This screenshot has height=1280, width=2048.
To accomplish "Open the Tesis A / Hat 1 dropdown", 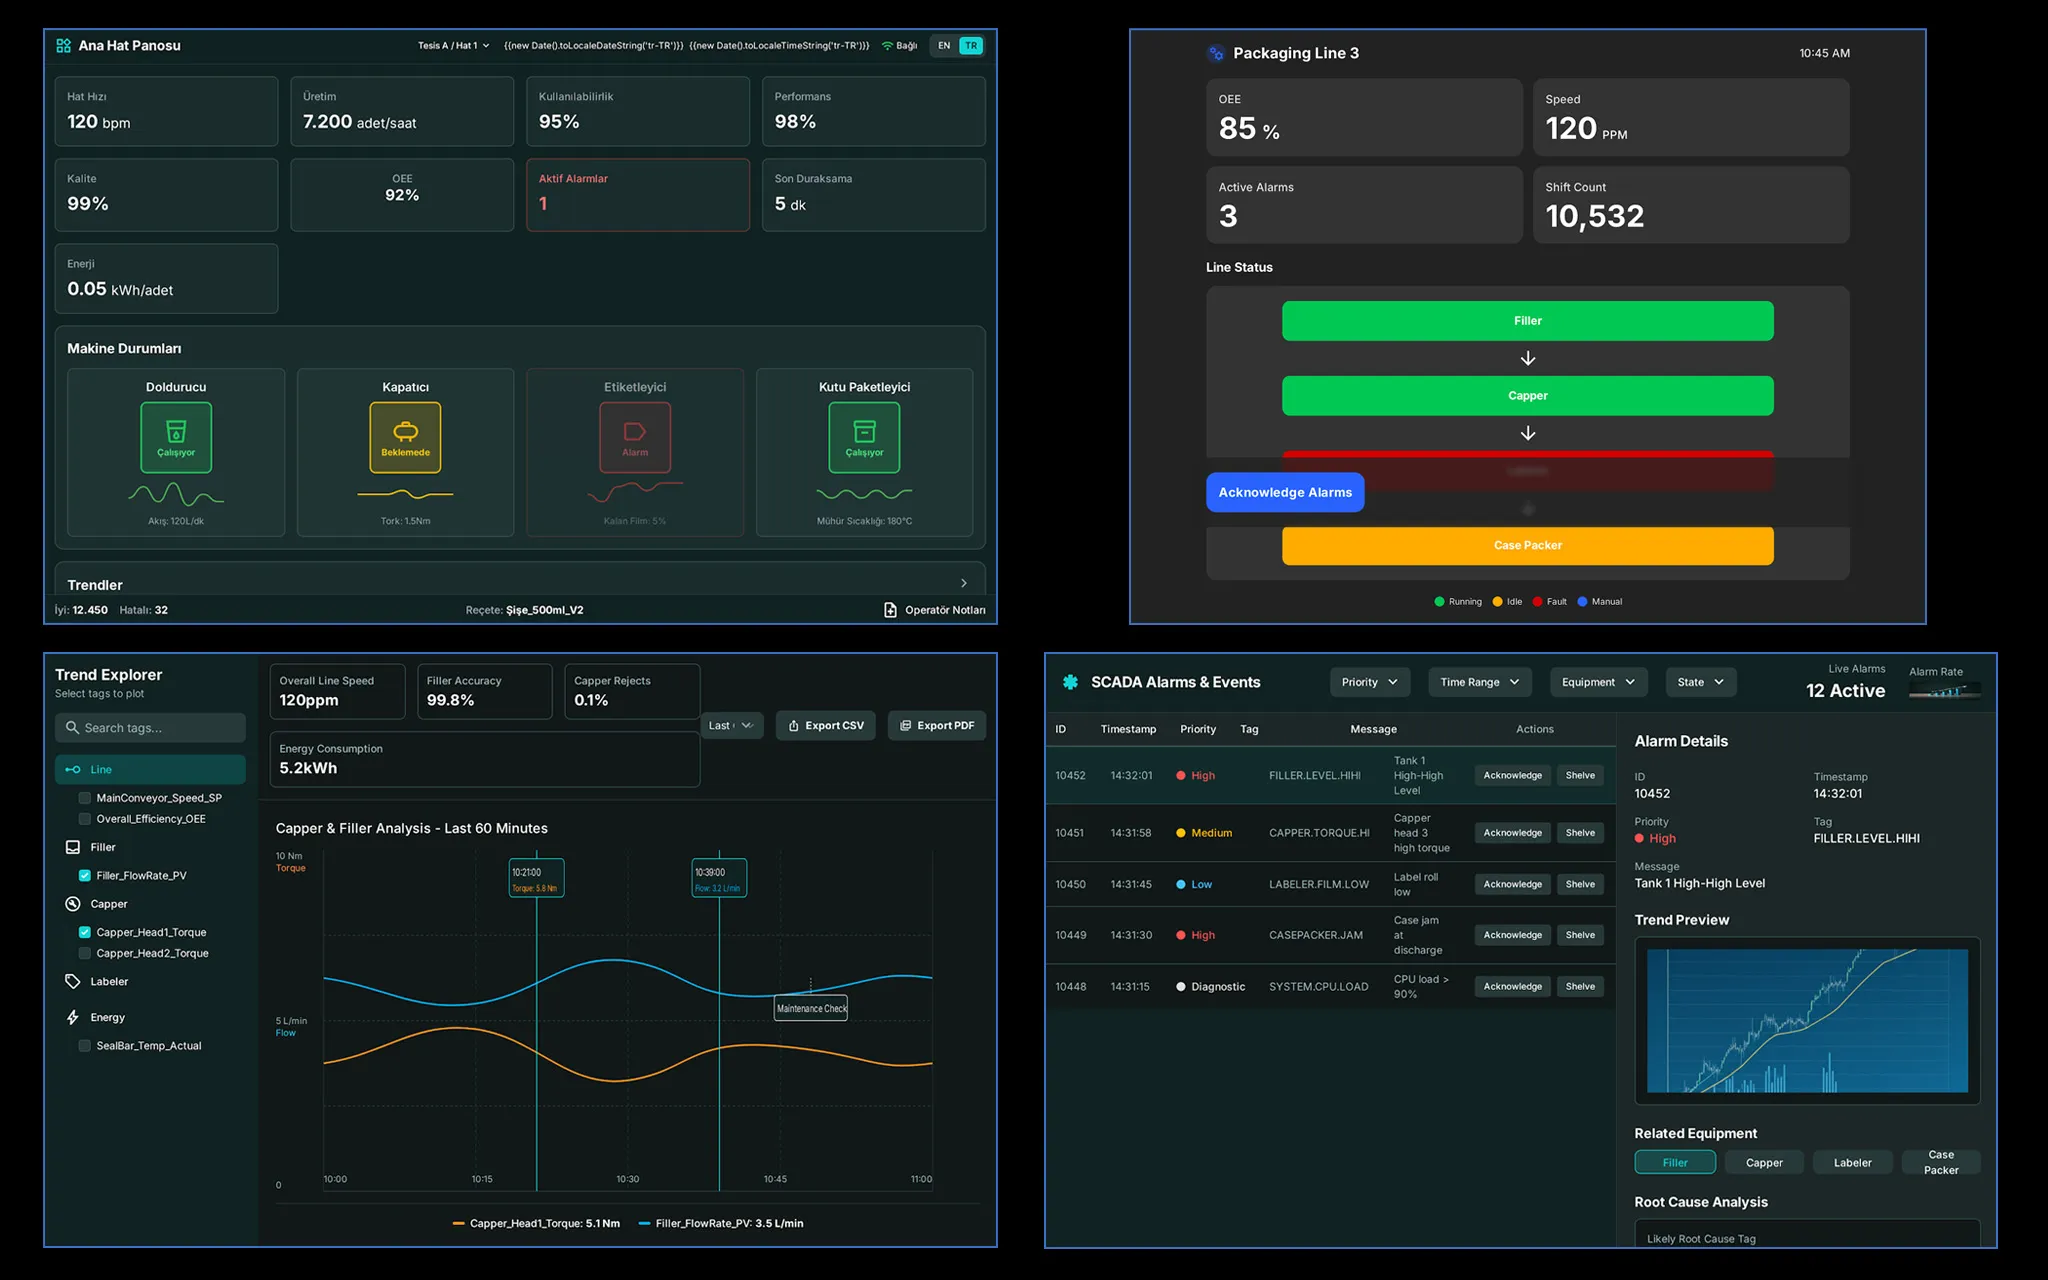I will tap(452, 45).
